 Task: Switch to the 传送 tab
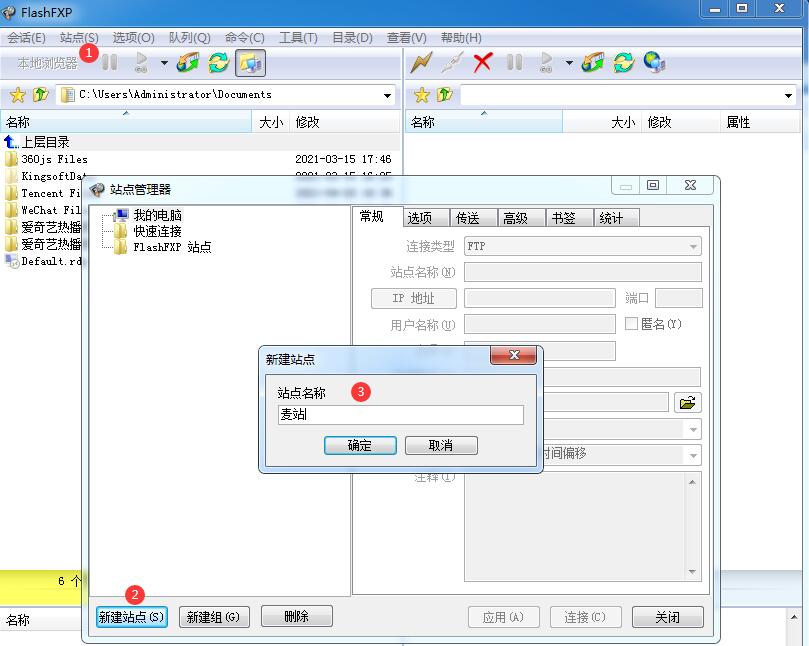coord(467,218)
